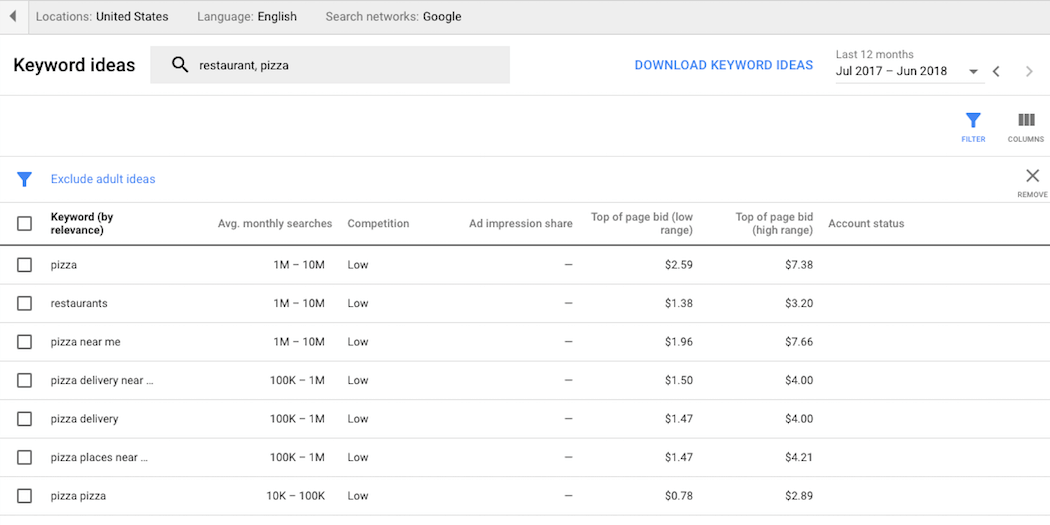Open the Locations: United States setting
Viewport: 1050px width, 525px height.
coord(102,17)
